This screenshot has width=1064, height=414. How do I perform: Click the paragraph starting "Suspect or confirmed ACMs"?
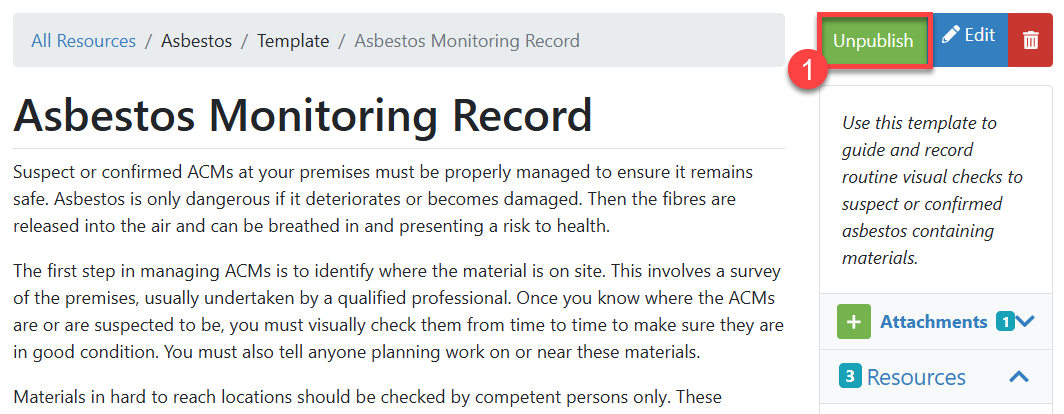pos(397,199)
